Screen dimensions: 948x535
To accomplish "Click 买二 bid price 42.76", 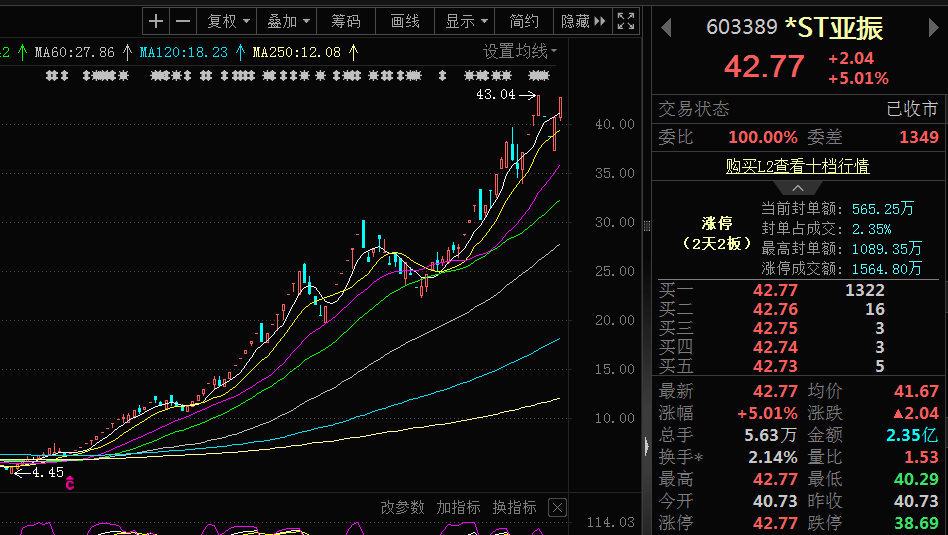I will click(775, 310).
